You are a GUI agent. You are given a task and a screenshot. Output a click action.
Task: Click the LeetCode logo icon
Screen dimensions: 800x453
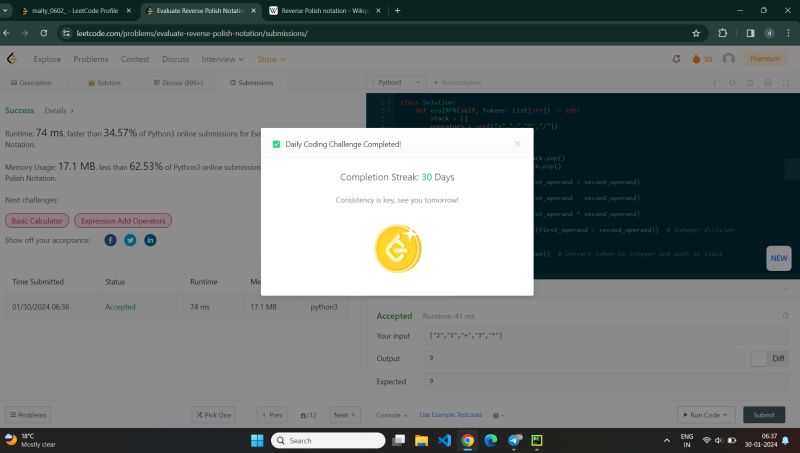click(12, 59)
